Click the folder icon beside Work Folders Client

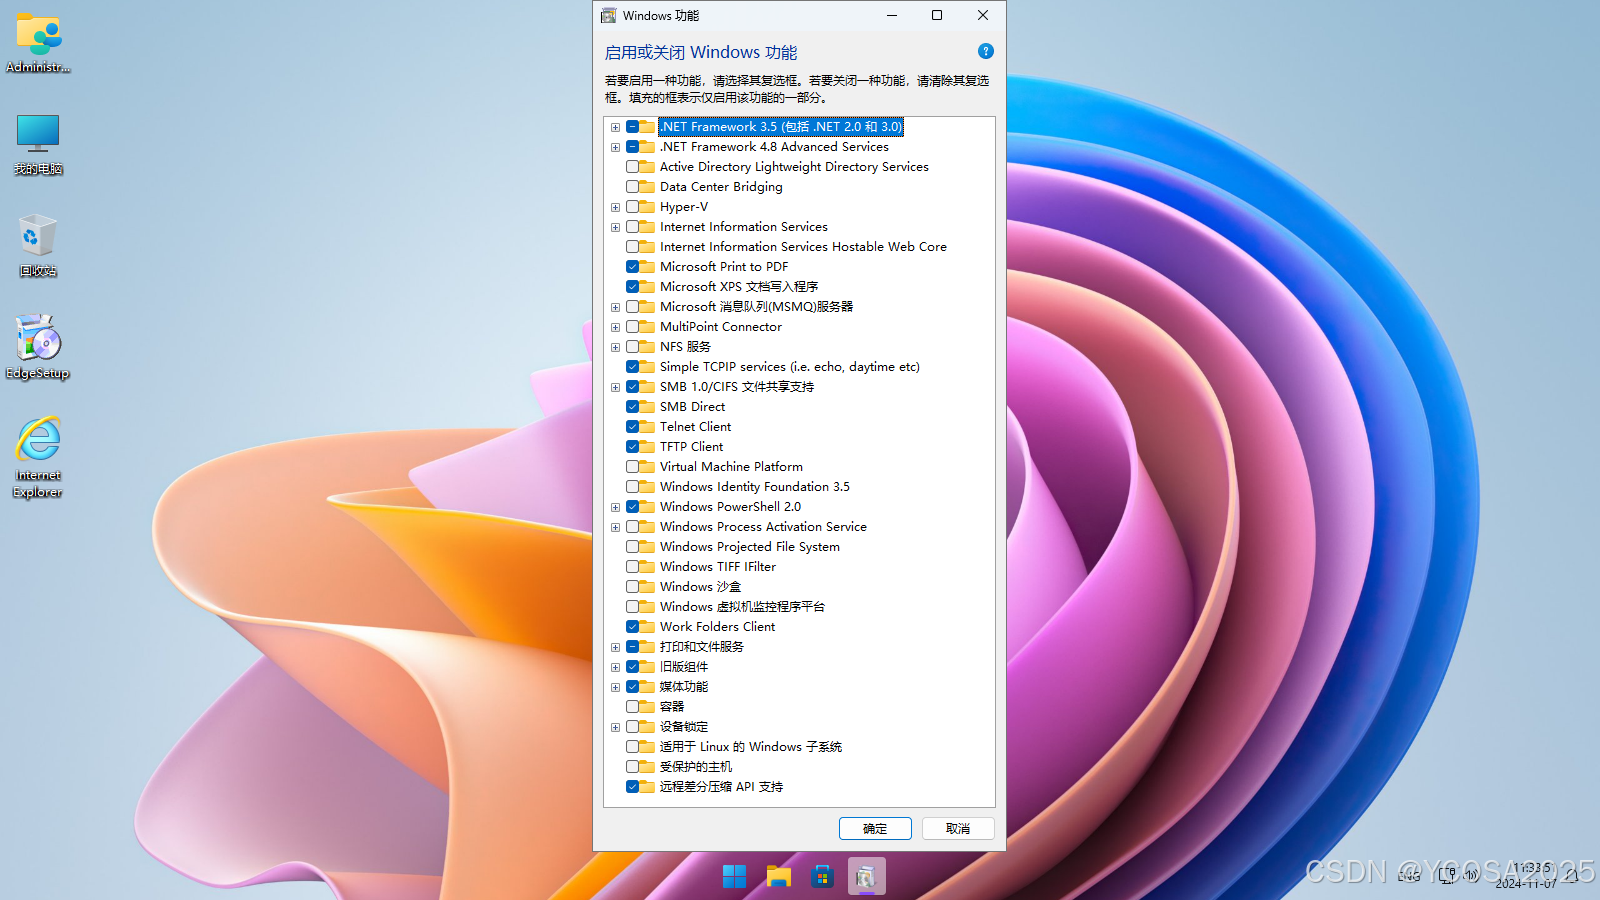(648, 627)
